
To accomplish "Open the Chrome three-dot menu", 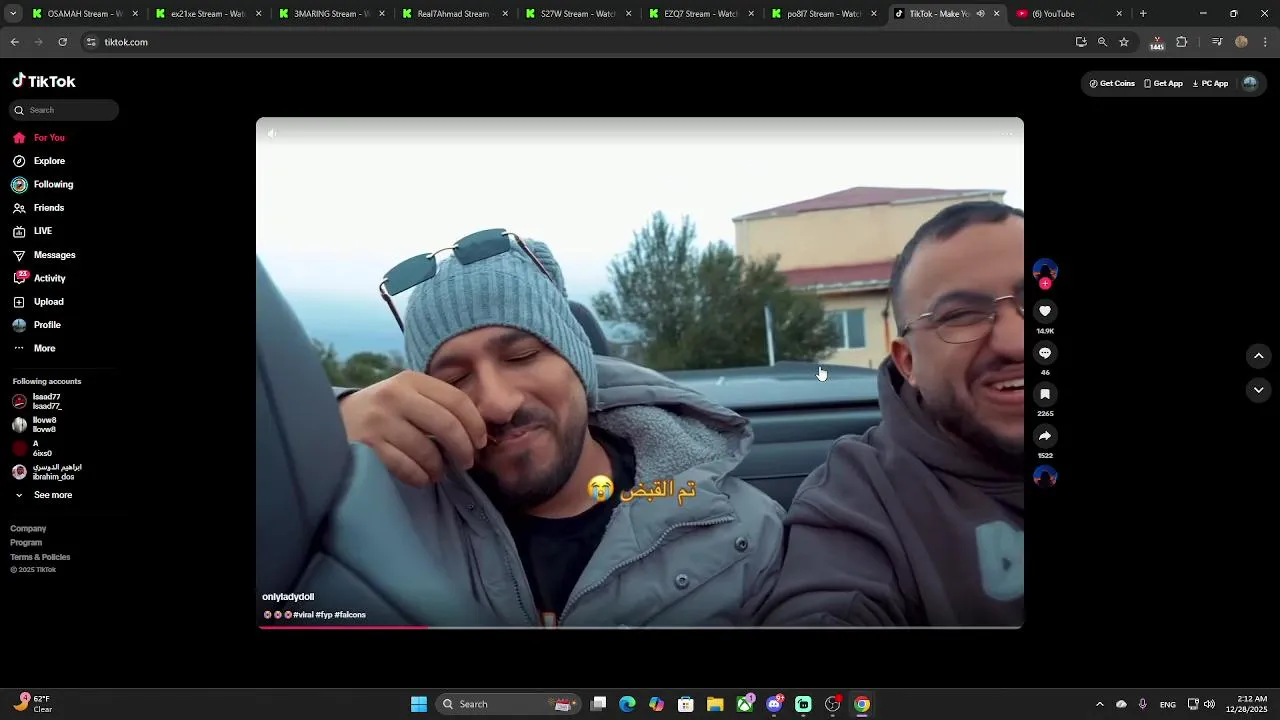I will click(x=1266, y=42).
